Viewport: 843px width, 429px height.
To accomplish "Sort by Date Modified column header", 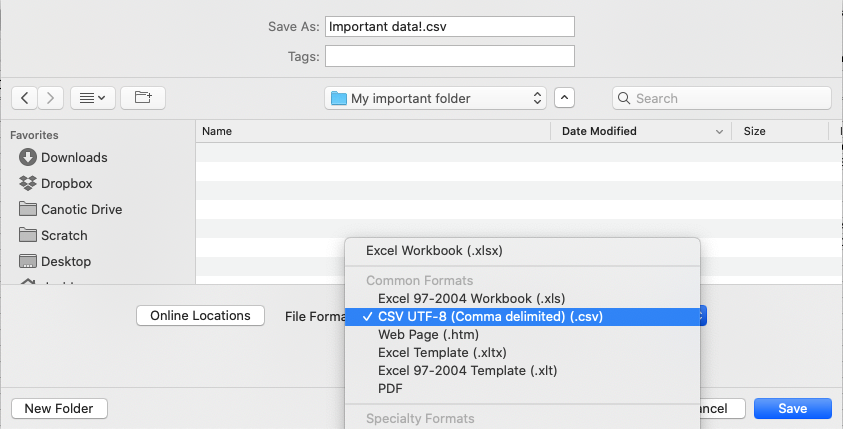I will [x=641, y=131].
